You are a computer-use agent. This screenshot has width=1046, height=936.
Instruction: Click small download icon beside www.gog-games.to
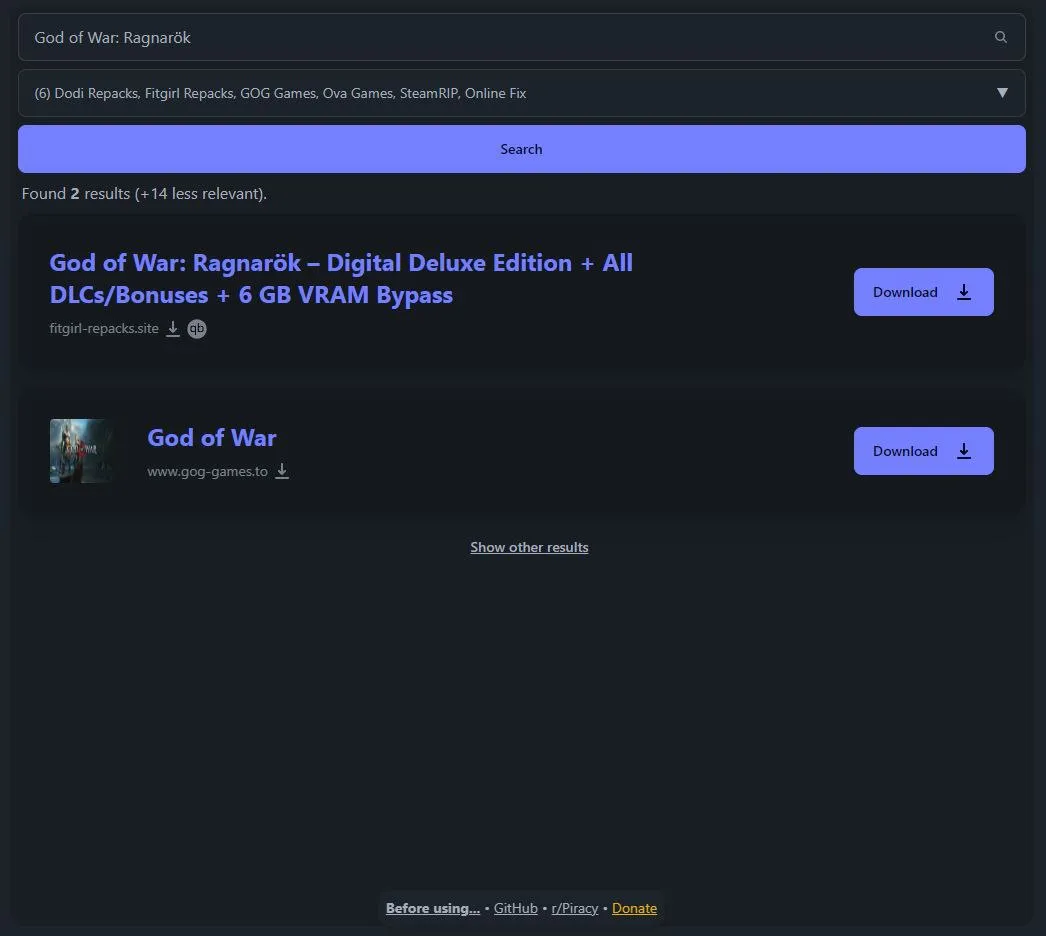[282, 472]
